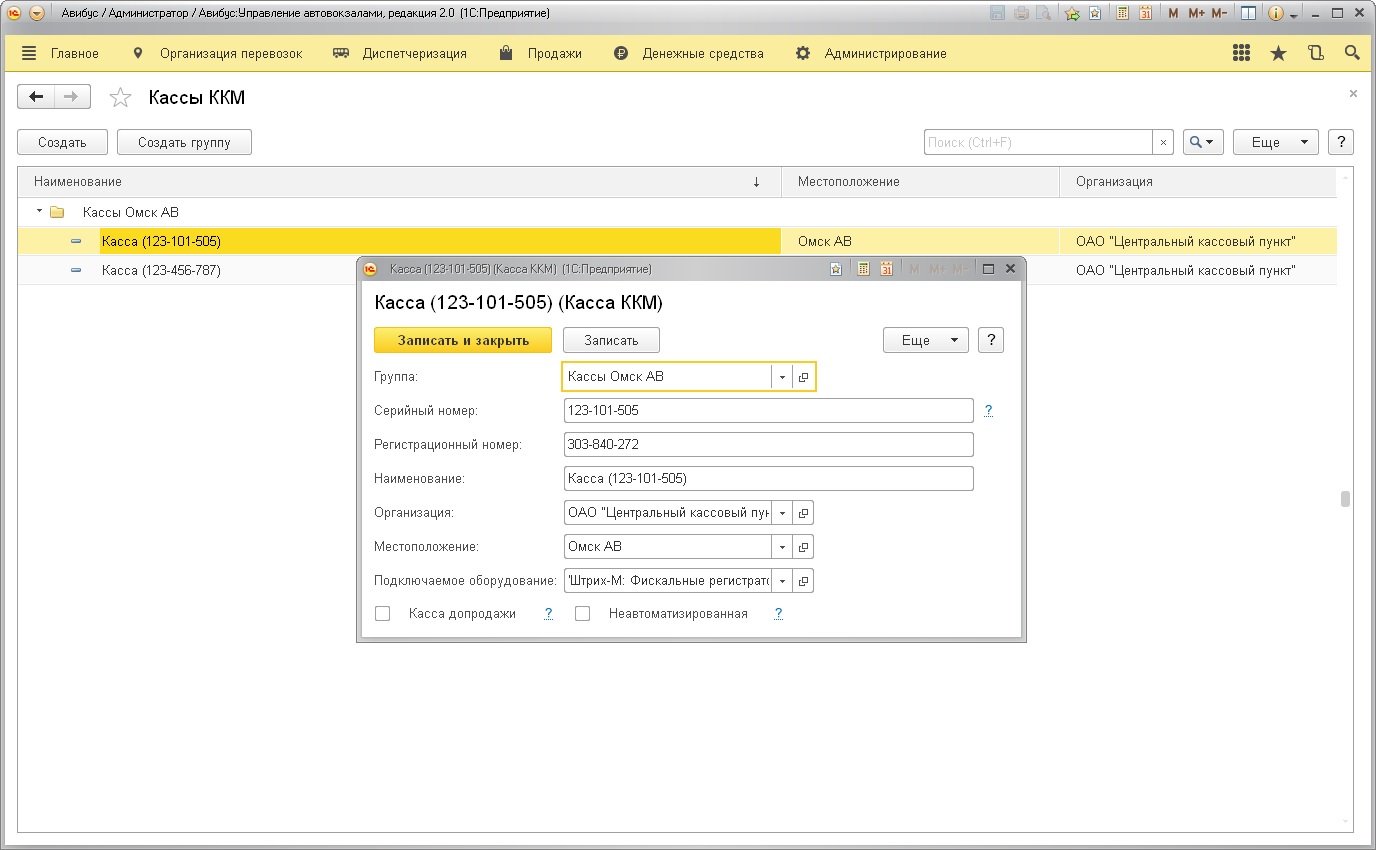Open calculator icon in the dialog title bar
The image size is (1376, 850).
pos(863,269)
